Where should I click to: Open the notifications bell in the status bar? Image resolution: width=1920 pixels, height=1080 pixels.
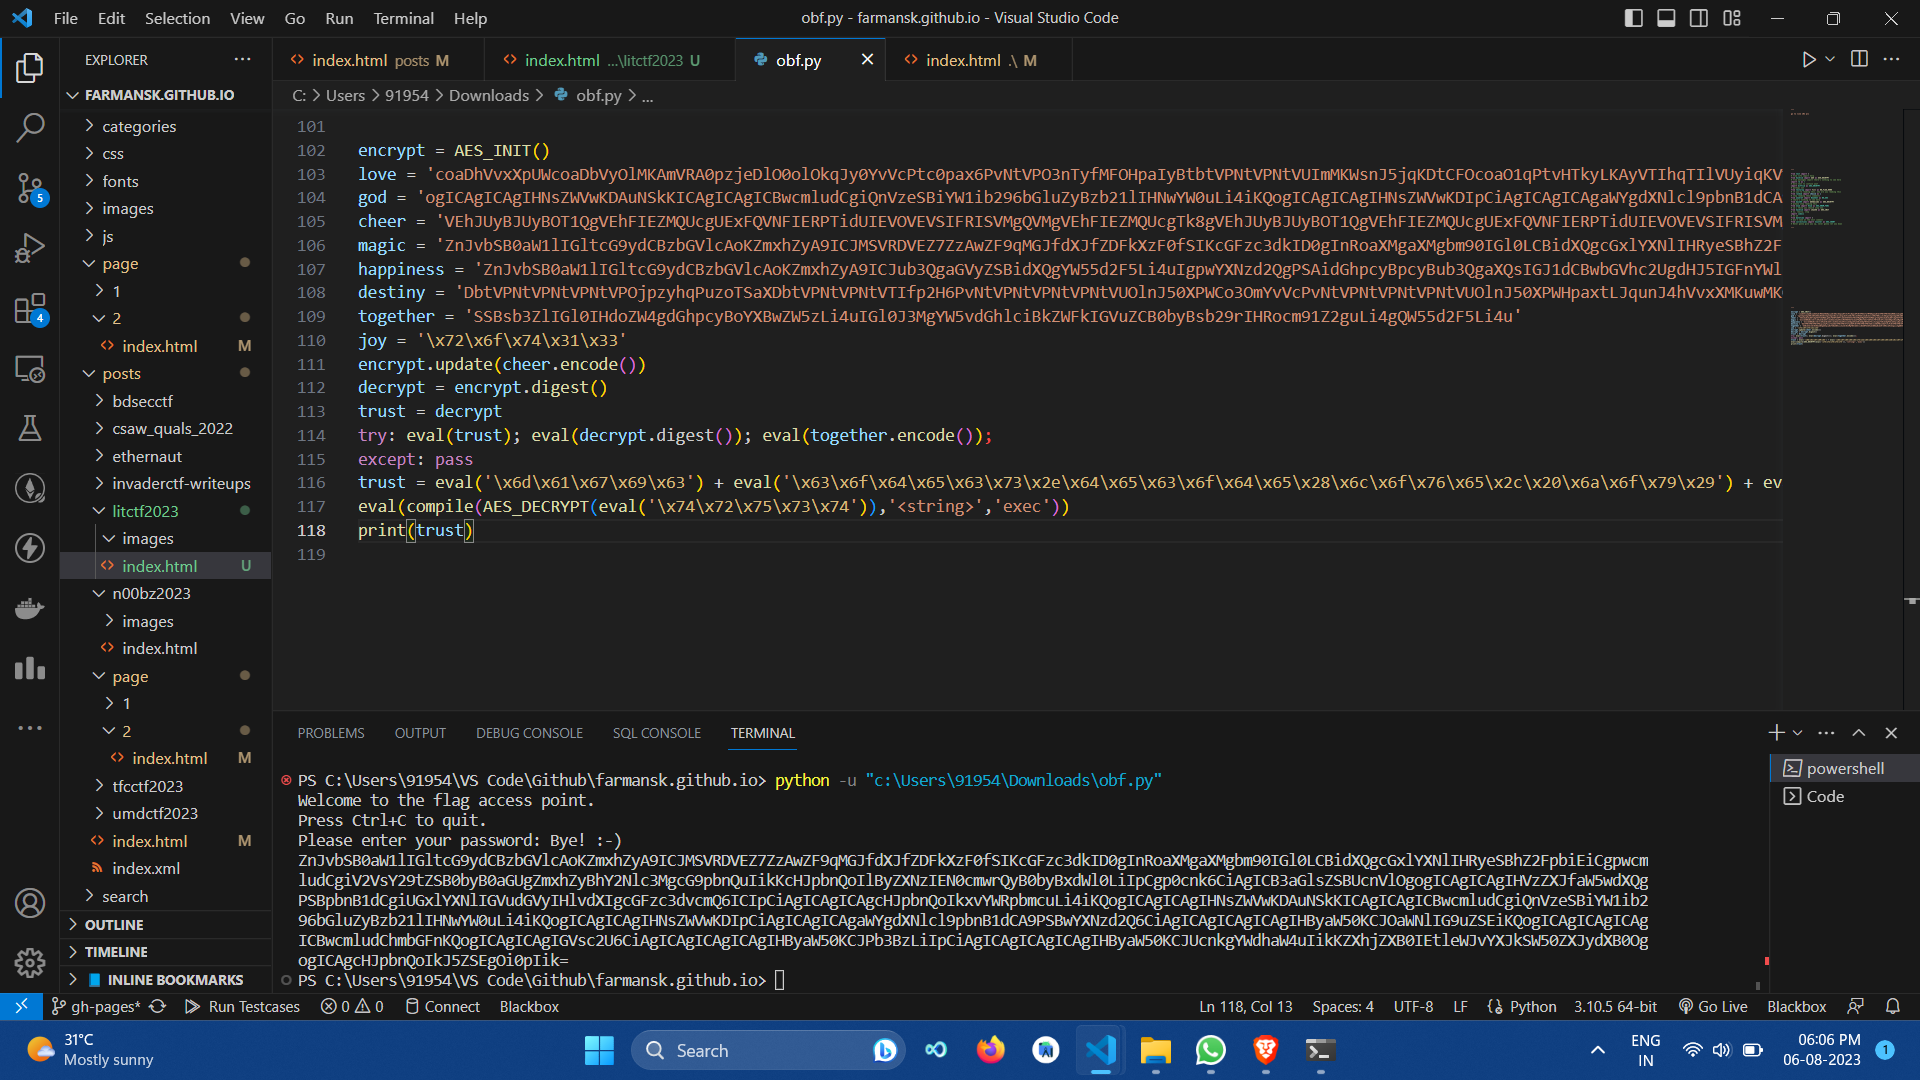pyautogui.click(x=1893, y=1007)
